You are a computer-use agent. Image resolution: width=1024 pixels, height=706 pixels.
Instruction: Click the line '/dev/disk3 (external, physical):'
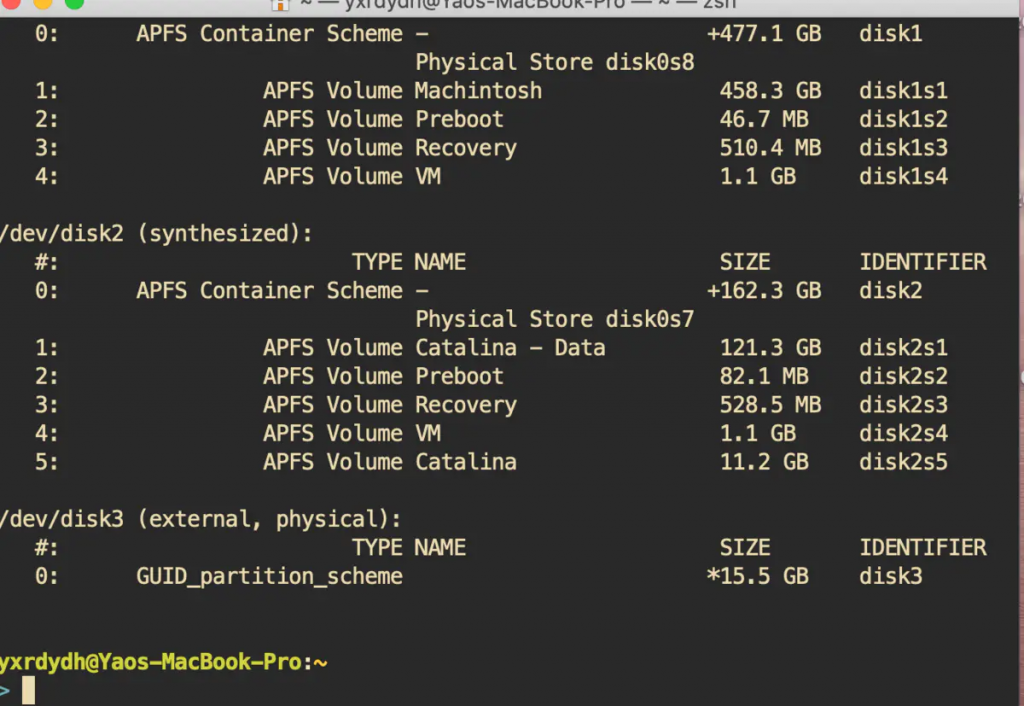(x=200, y=519)
